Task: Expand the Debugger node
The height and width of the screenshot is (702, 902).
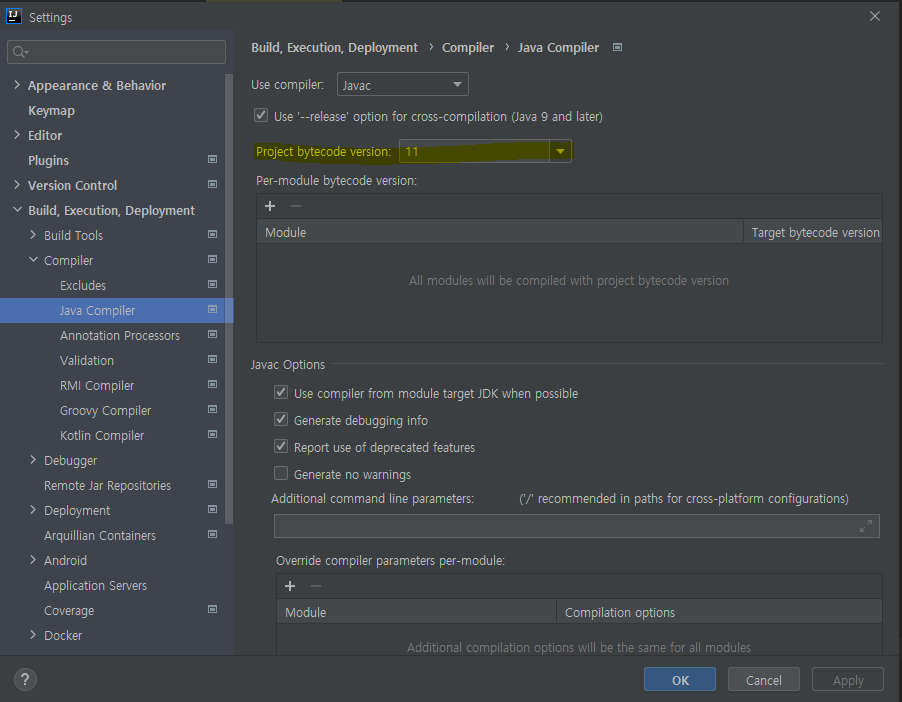Action: click(x=33, y=460)
